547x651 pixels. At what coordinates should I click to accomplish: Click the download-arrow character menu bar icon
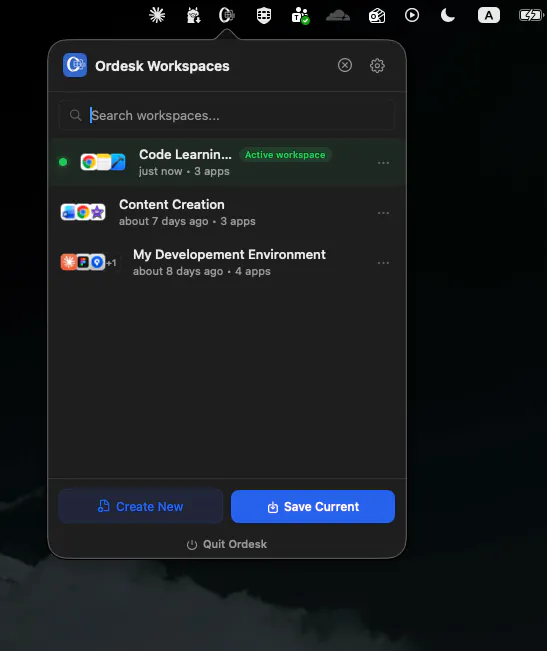[x=193, y=15]
